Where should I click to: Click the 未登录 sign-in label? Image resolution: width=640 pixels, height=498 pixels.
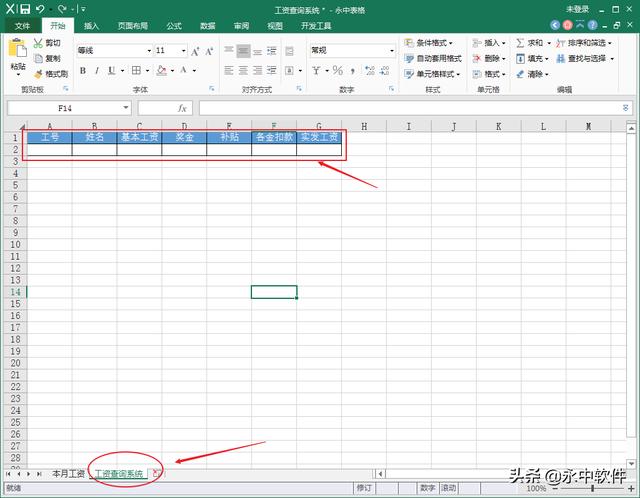[577, 9]
